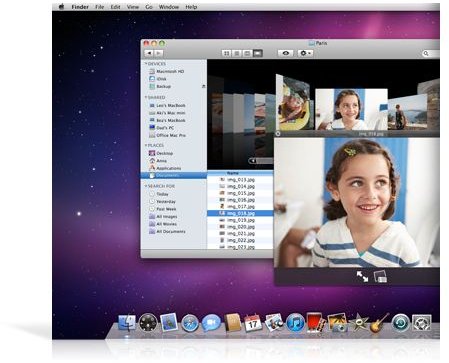Click the Quick Look eye button
This screenshot has height=363, width=449.
[286, 53]
